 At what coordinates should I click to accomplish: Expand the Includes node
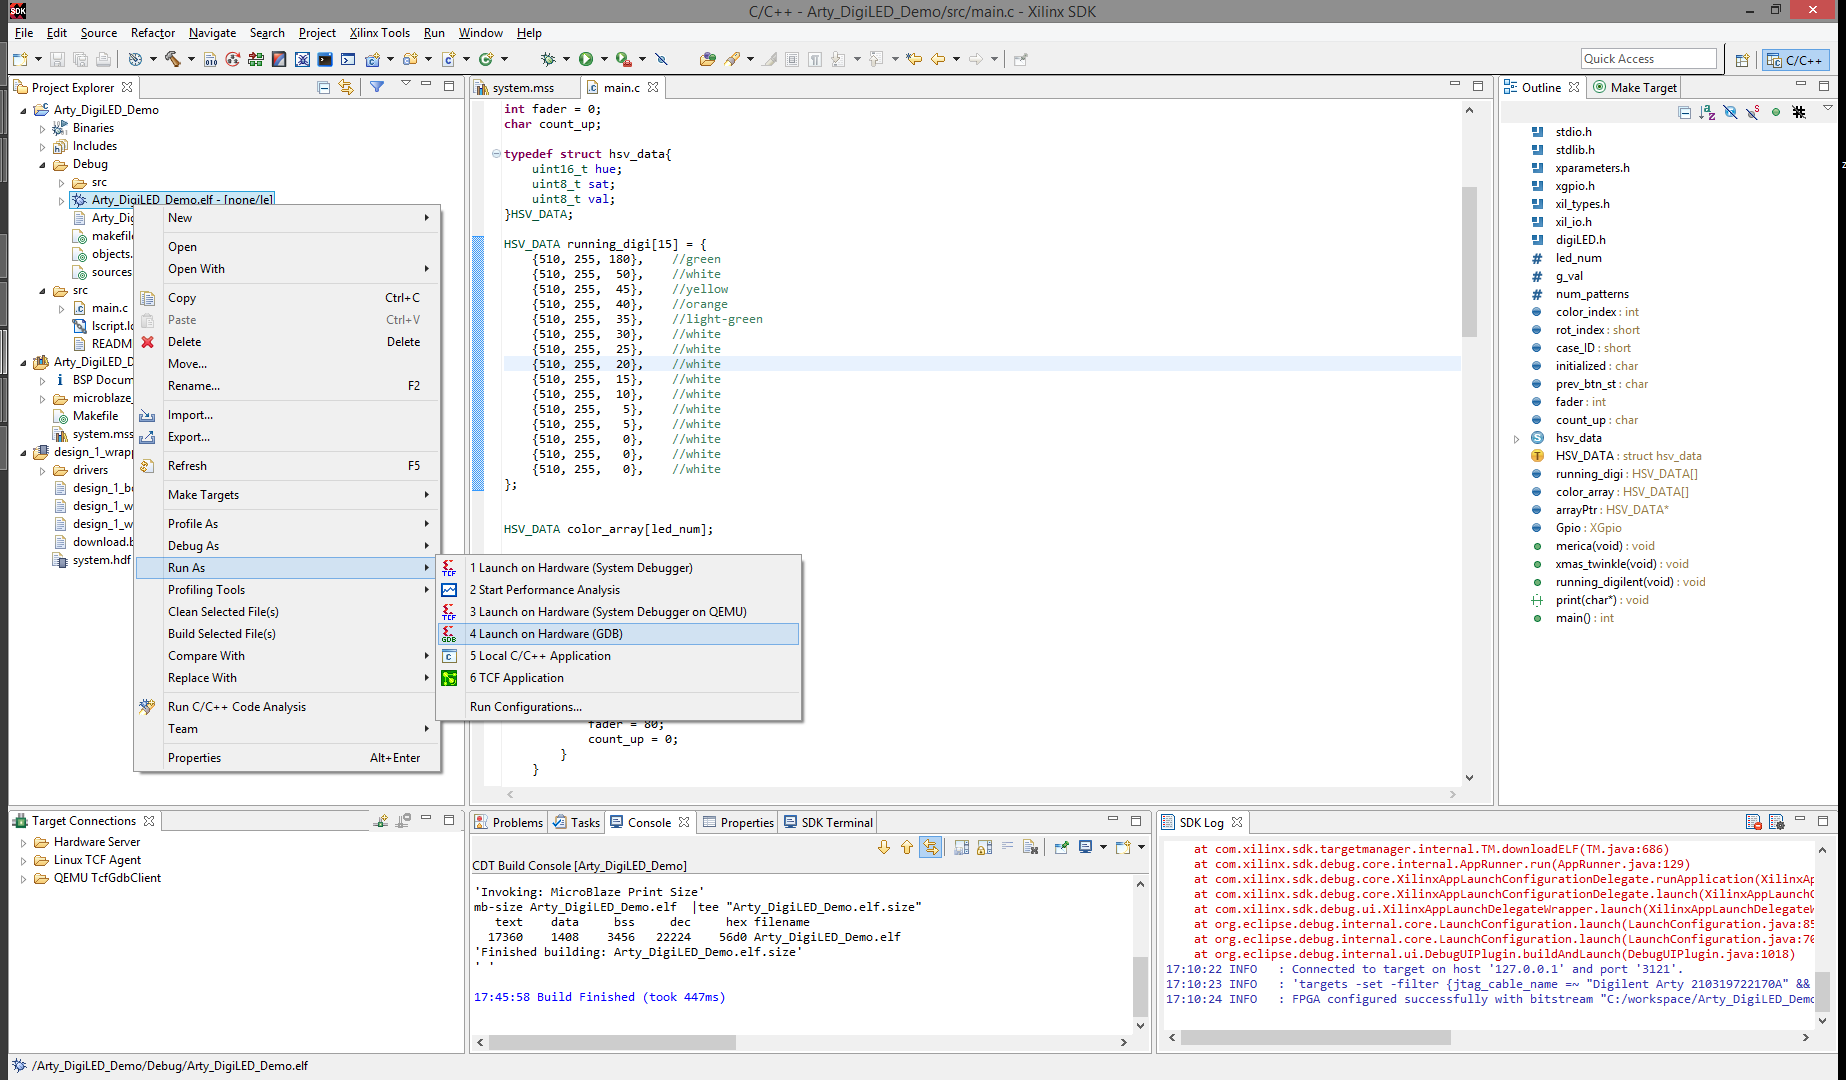(x=42, y=146)
